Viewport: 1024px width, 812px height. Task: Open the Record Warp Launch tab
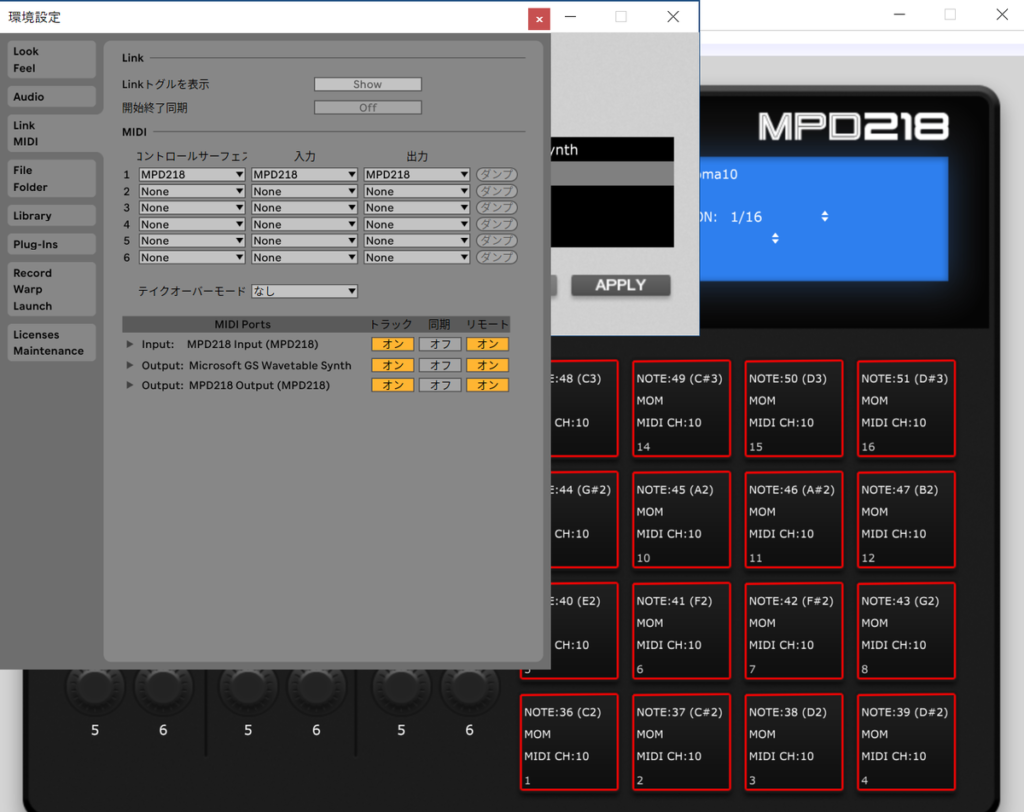(52, 289)
